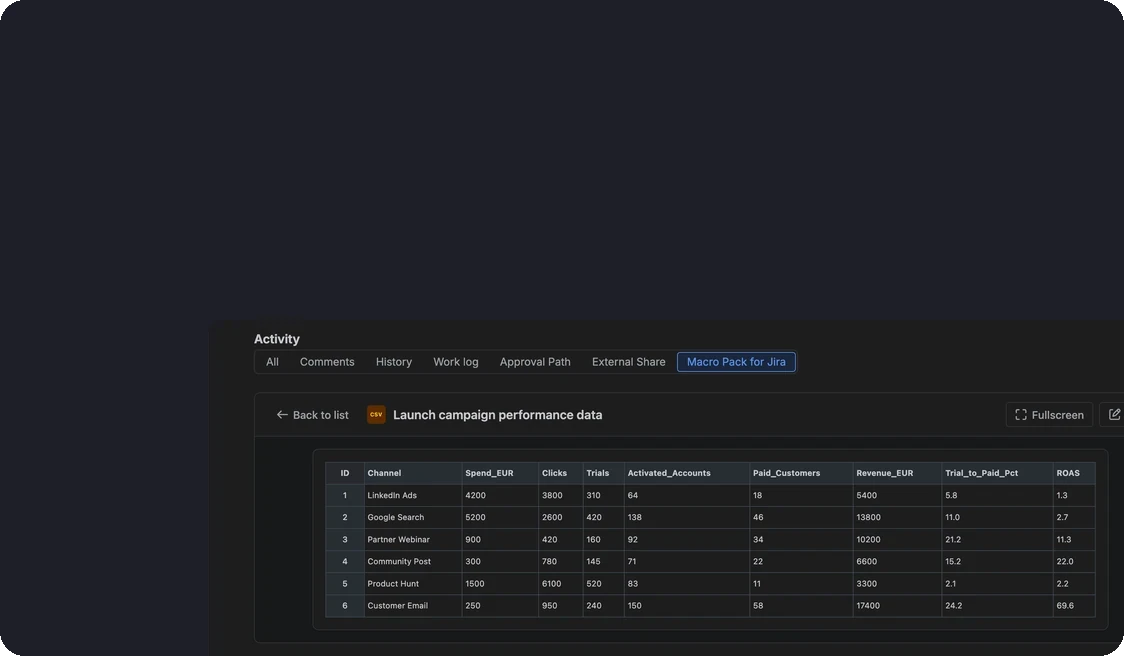Click the ROAS column header
The image size is (1124, 656).
click(x=1074, y=473)
